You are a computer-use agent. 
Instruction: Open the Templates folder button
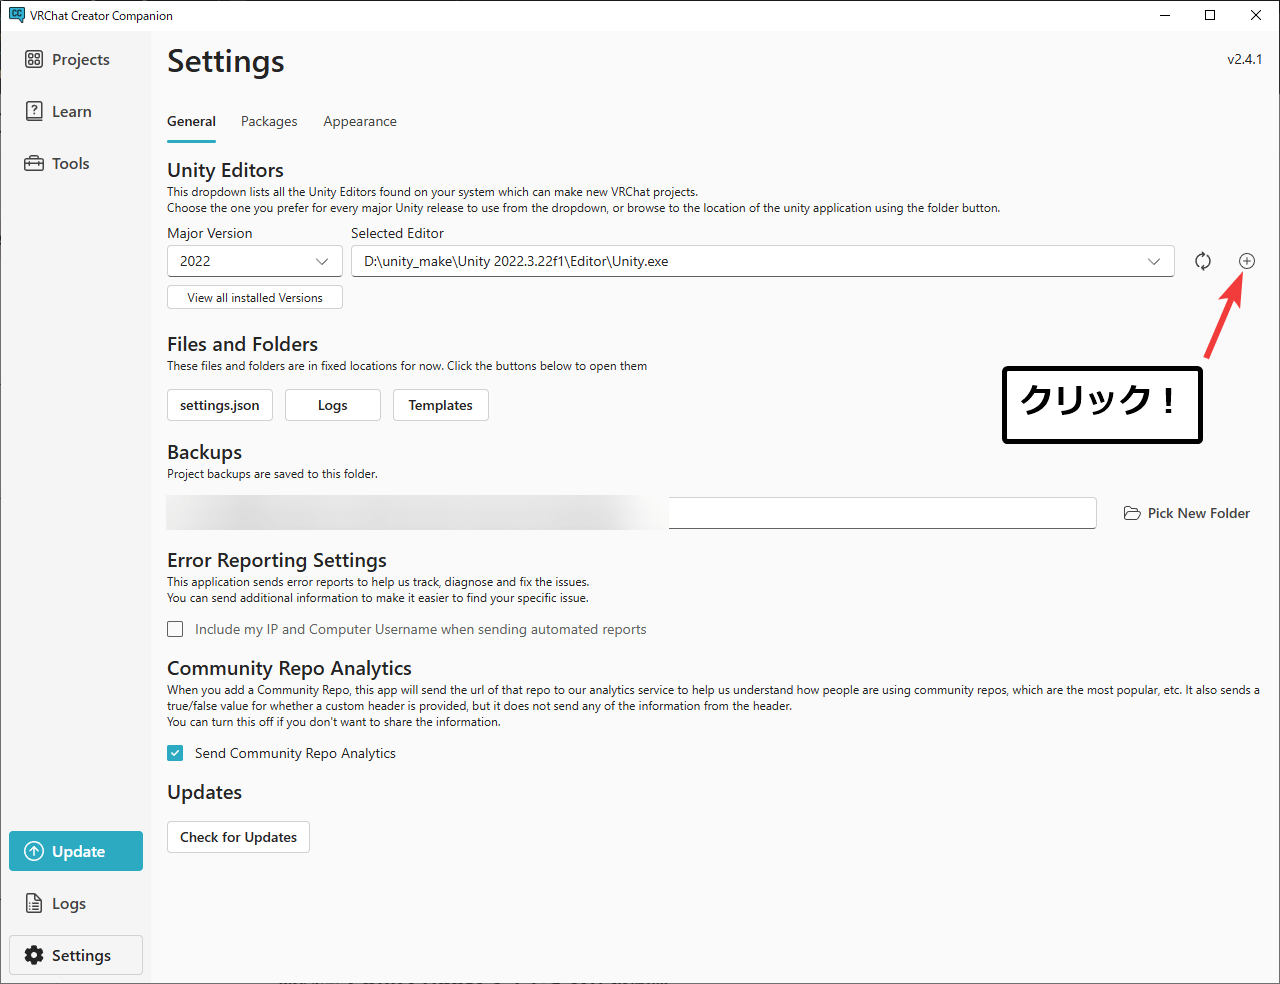(x=441, y=405)
